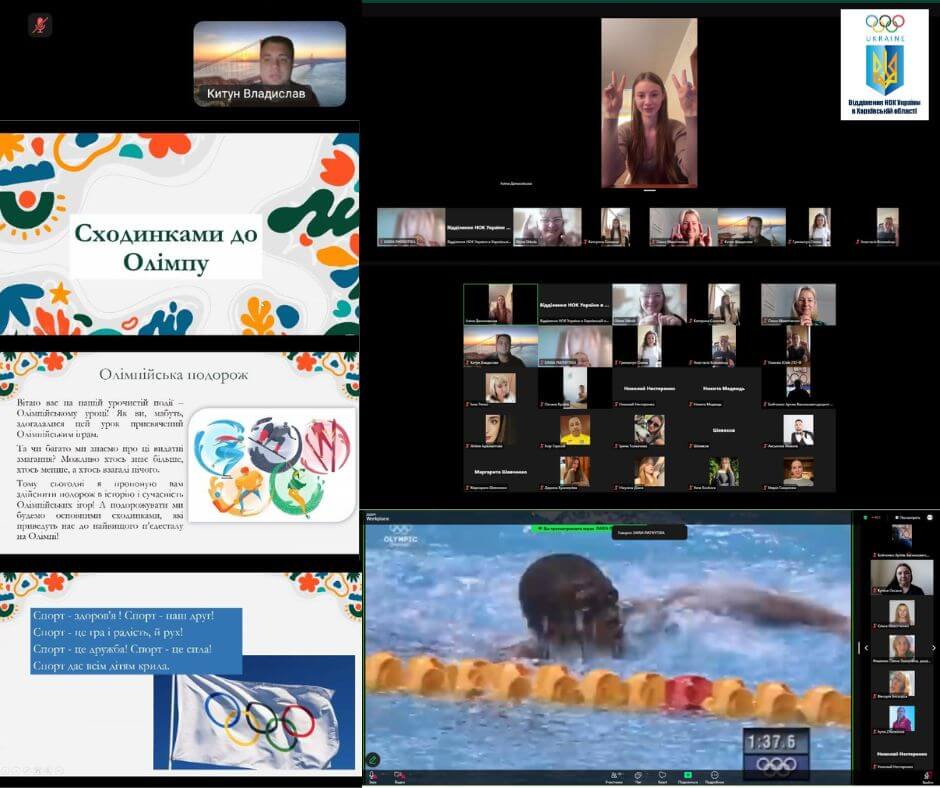940x788 pixels.
Task: Click the leave meeting icon at the toolbar's end
Action: [928, 778]
